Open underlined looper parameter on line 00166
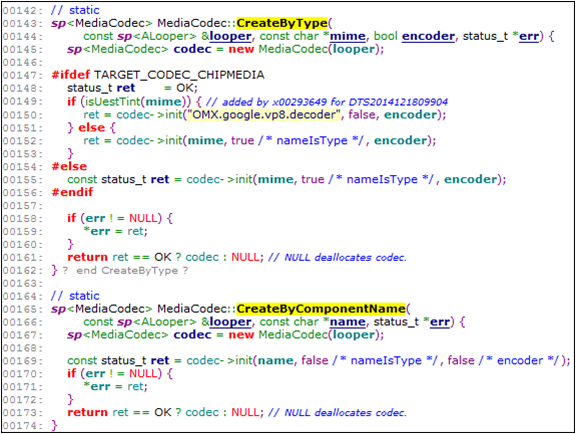This screenshot has height=434, width=576. 230,322
